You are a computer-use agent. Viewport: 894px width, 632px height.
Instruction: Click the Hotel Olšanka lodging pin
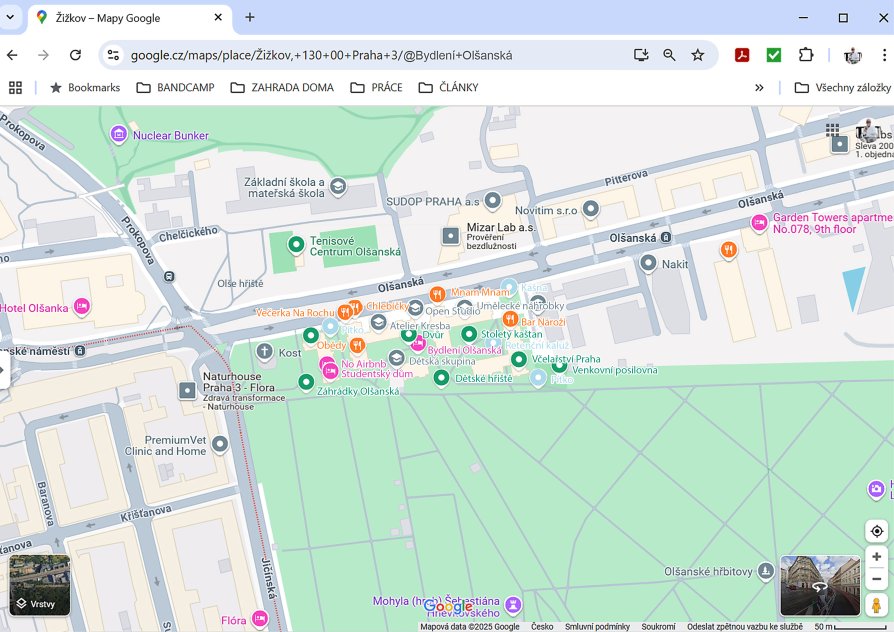pyautogui.click(x=82, y=307)
